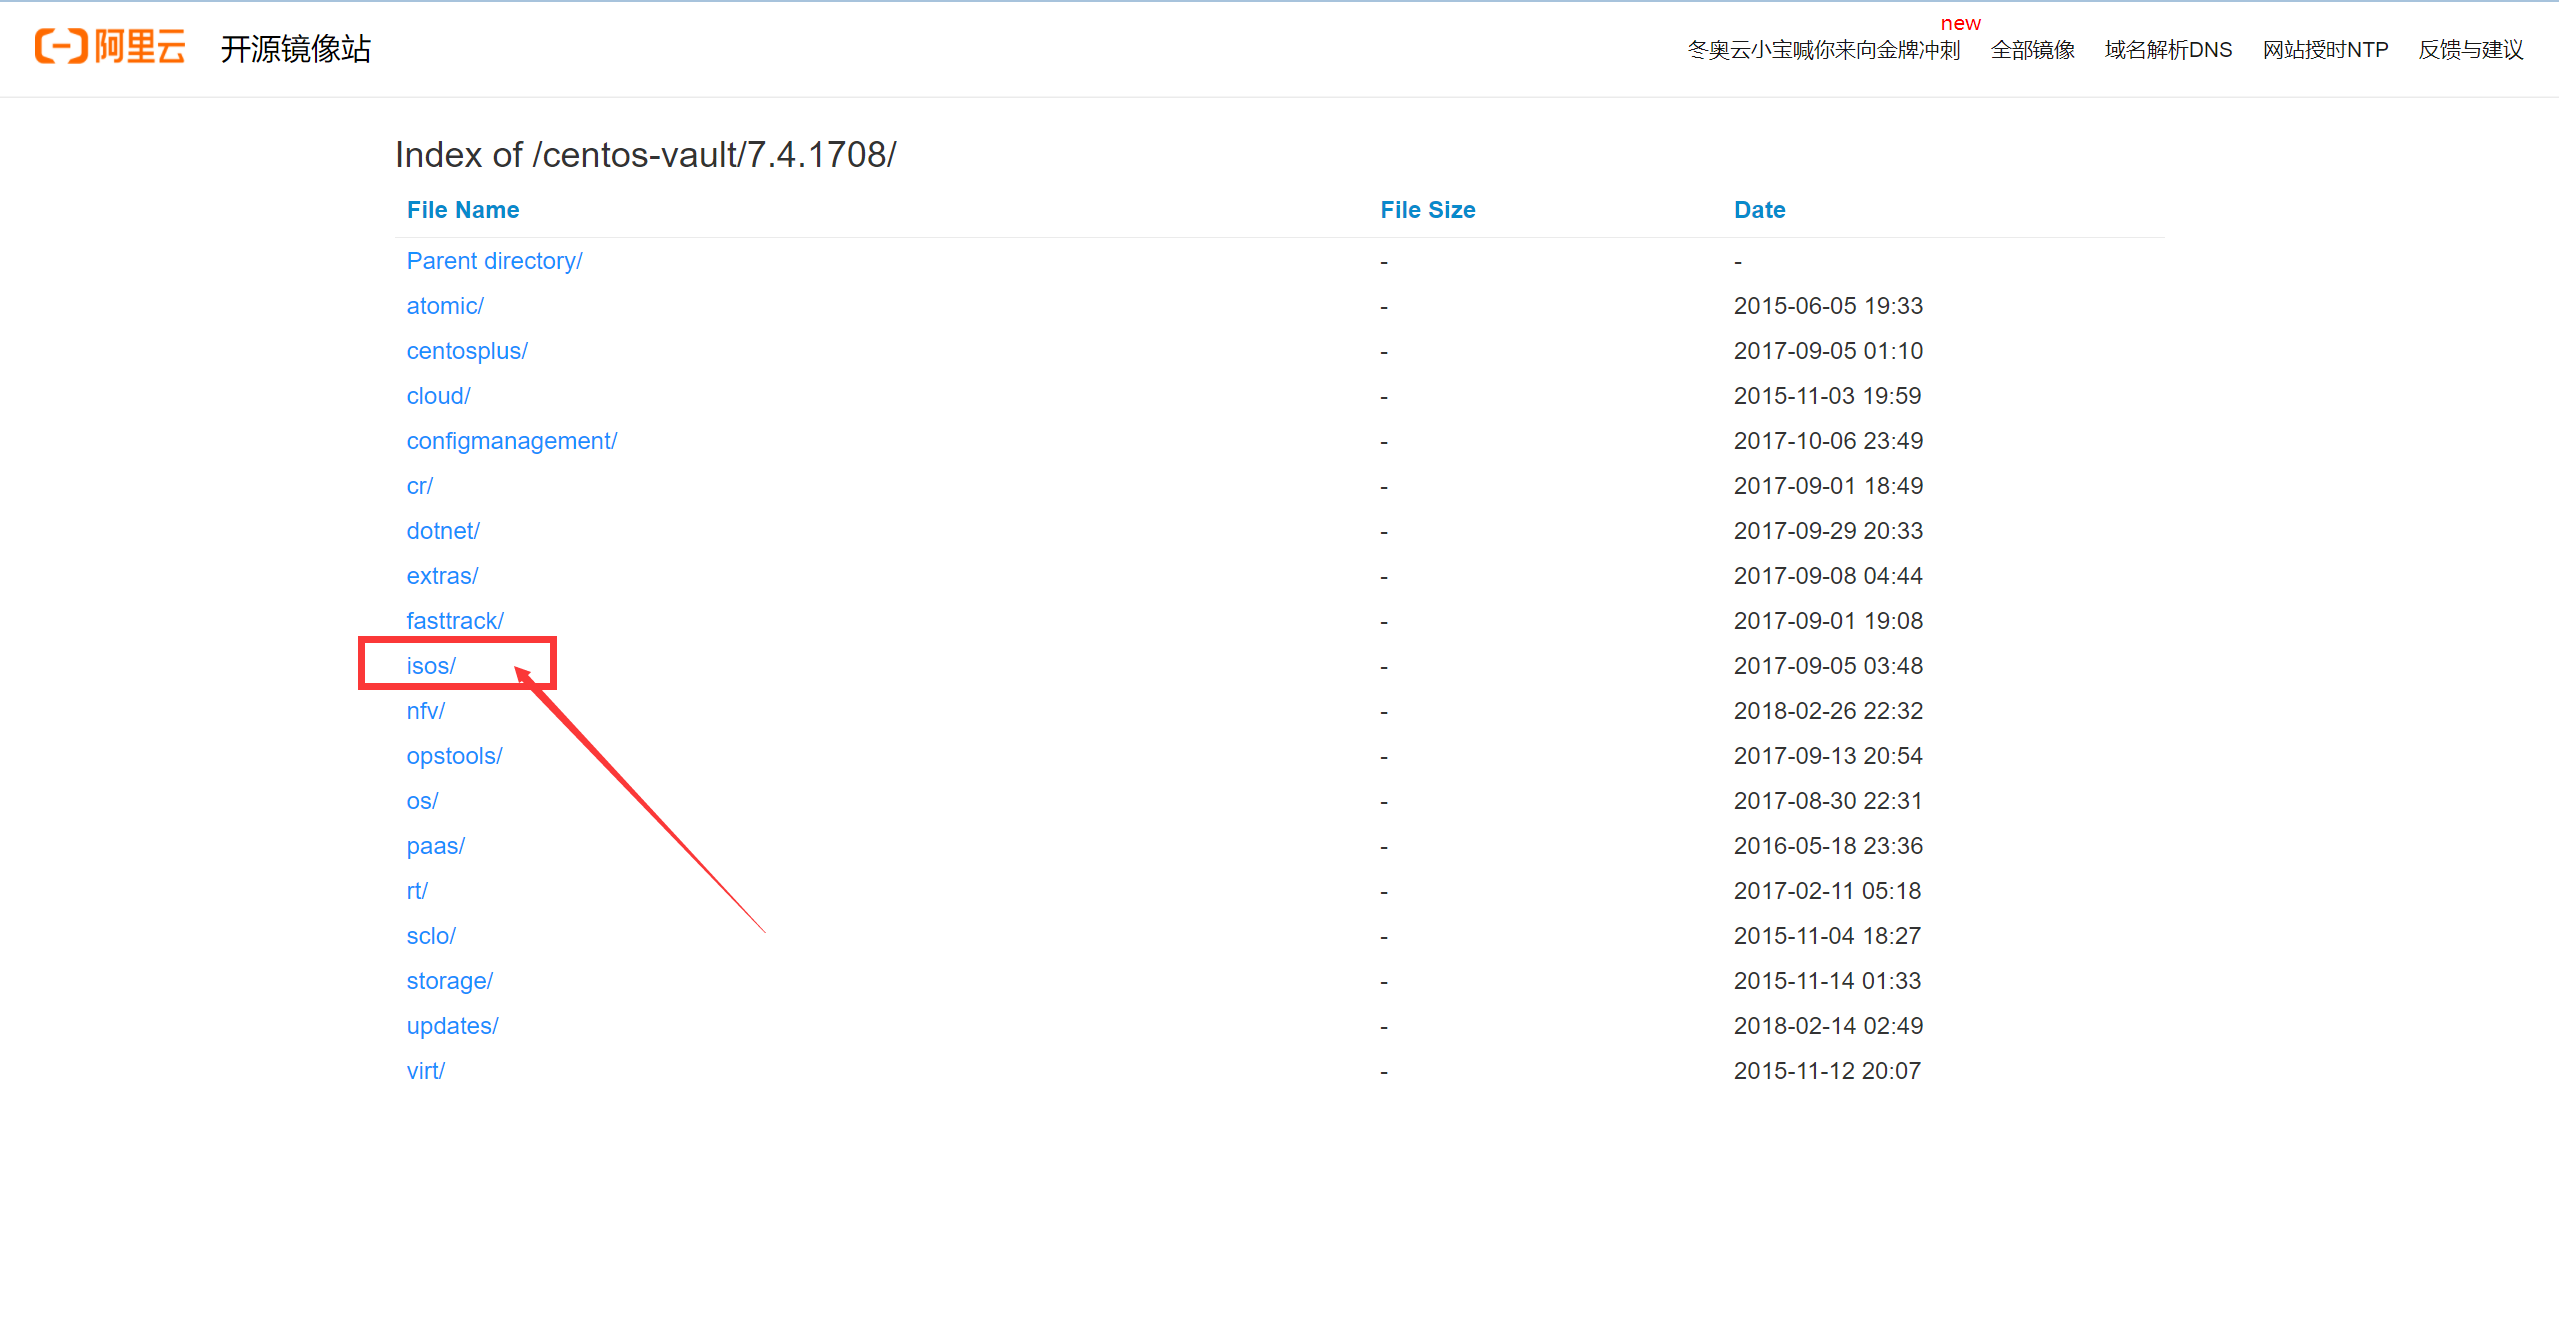The height and width of the screenshot is (1341, 2559).
Task: Sort listing by Date header
Action: click(1759, 210)
